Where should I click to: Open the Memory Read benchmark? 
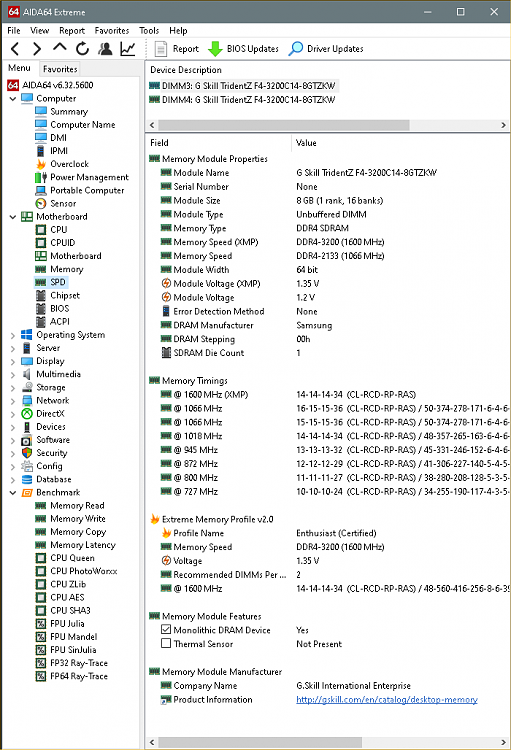click(x=70, y=506)
